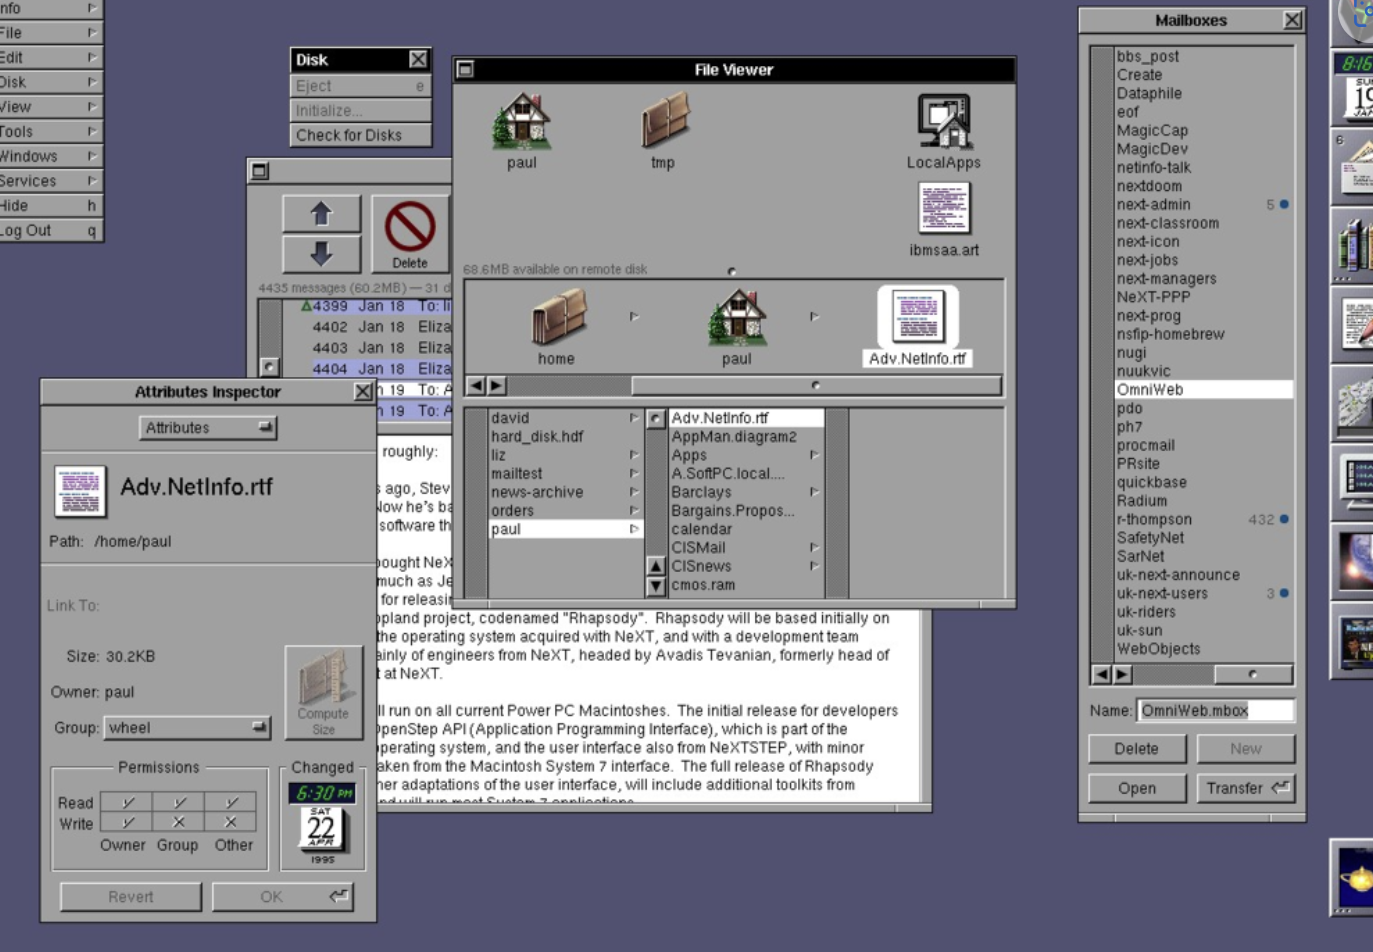Open the Group wheel dropdown
The image size is (1373, 952).
click(x=187, y=727)
